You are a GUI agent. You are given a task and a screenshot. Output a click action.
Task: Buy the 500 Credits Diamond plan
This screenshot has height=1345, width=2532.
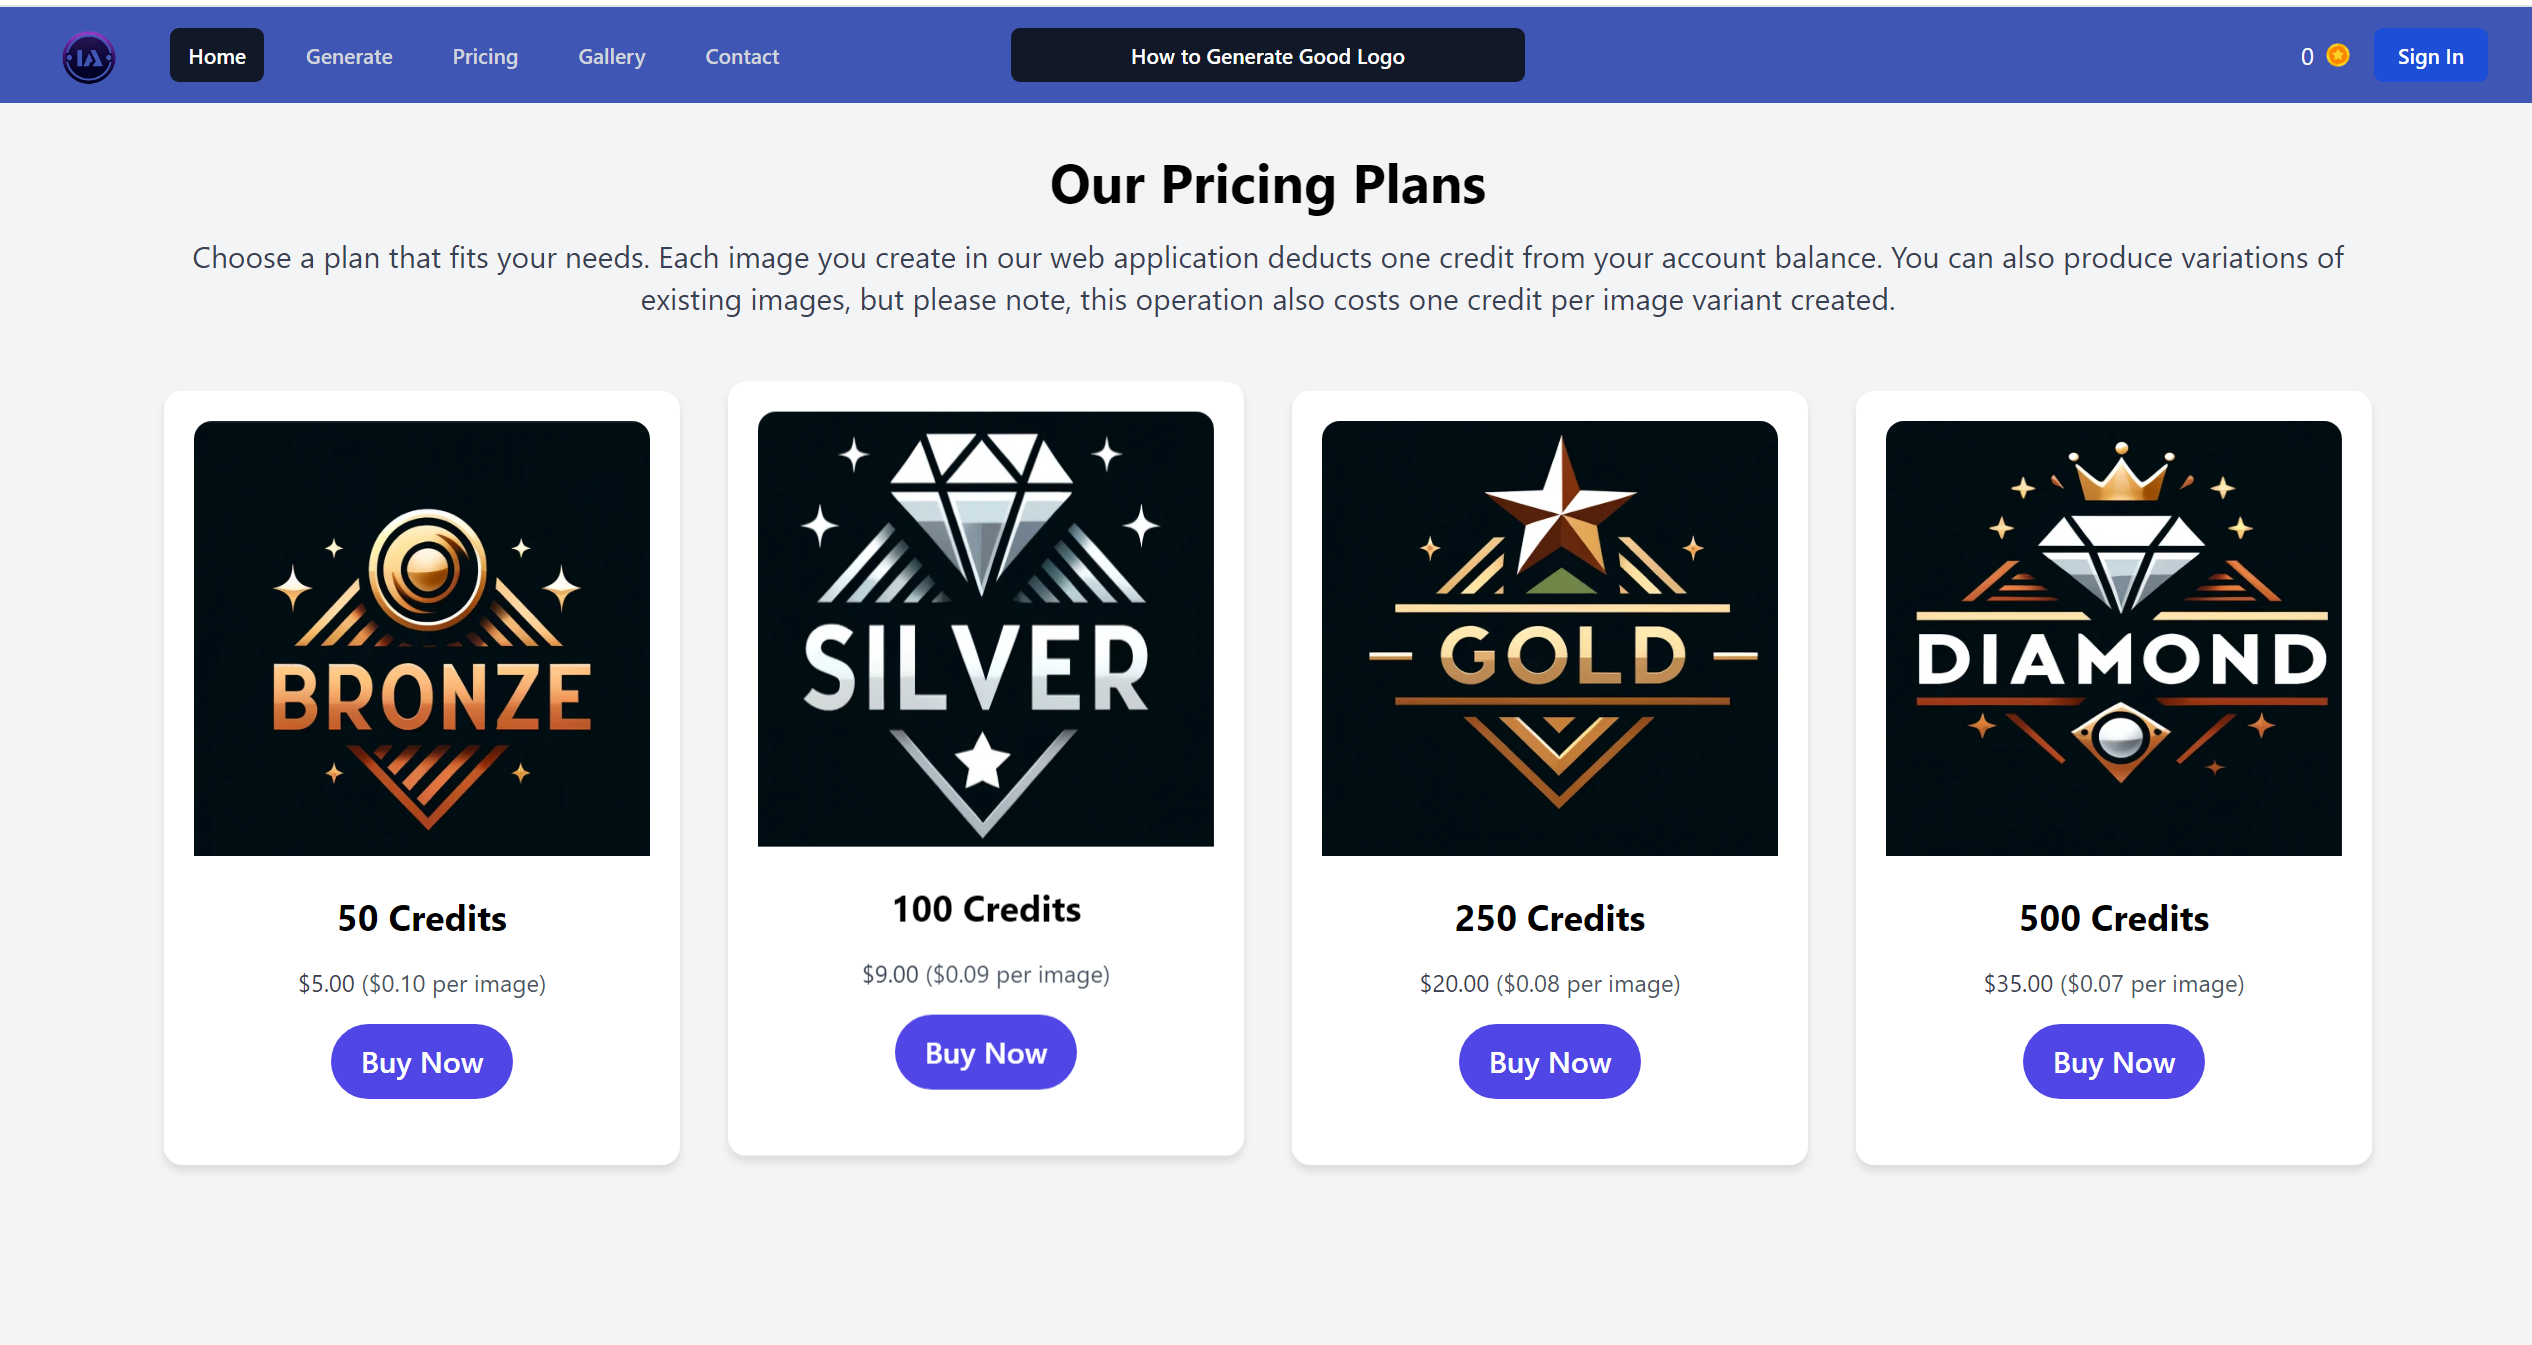tap(2114, 1062)
